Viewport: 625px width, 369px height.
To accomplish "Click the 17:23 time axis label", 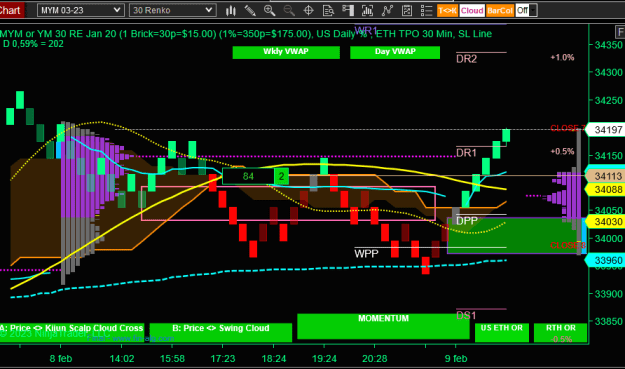I will 223,359.
